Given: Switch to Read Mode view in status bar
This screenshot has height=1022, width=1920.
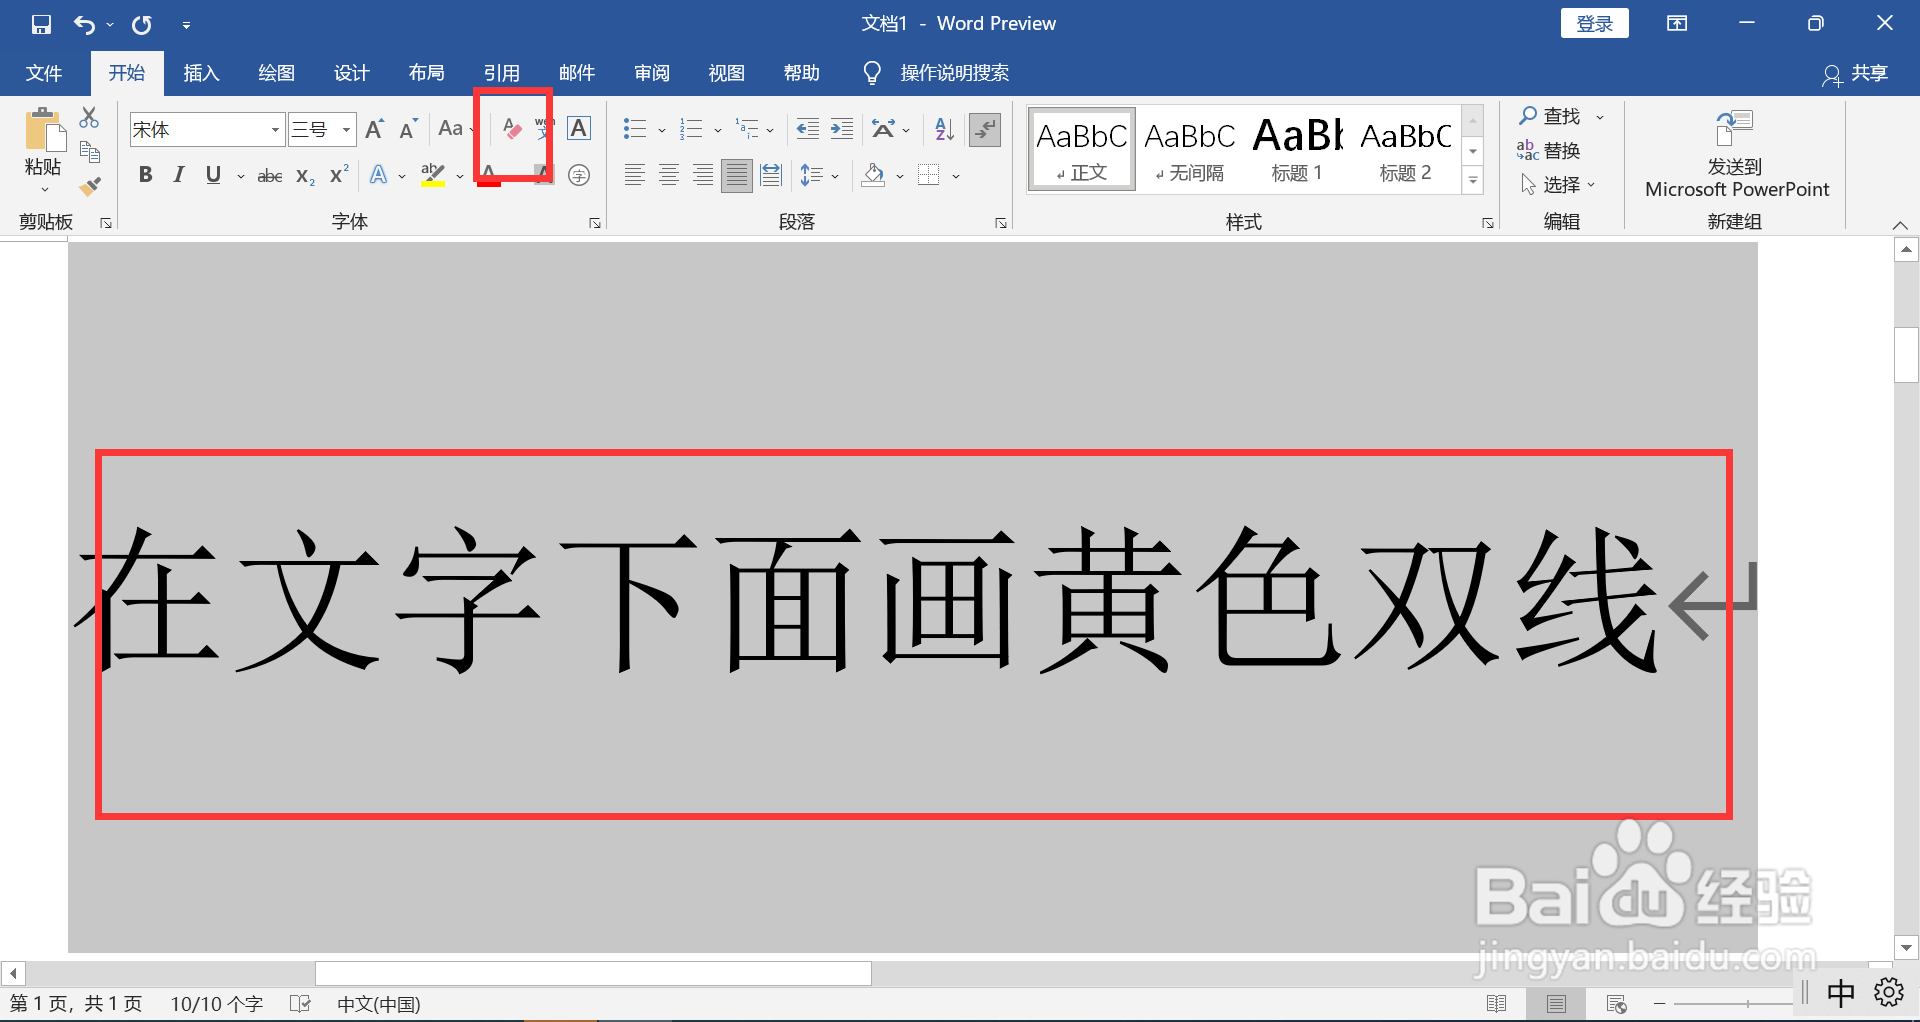Looking at the screenshot, I should coord(1497,1003).
